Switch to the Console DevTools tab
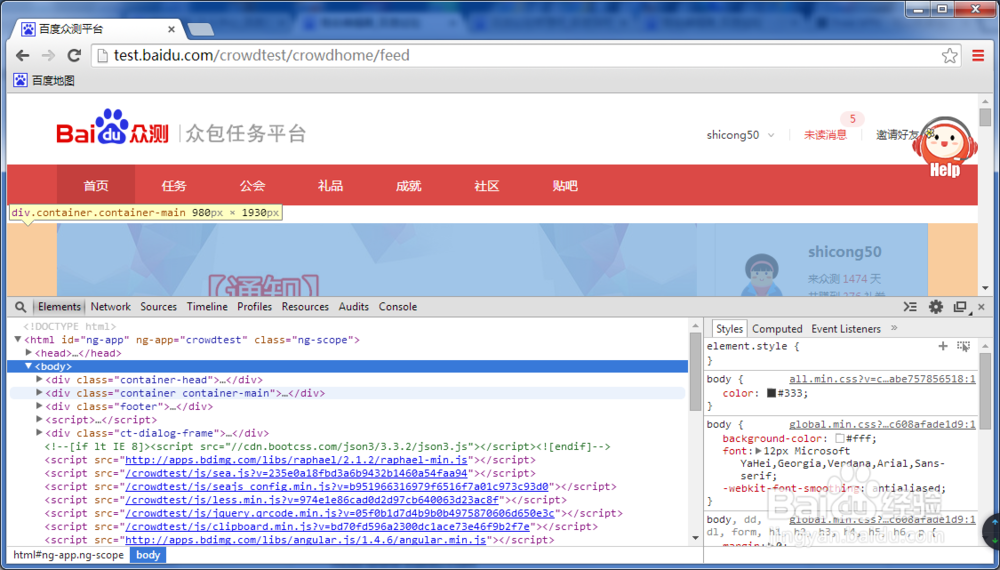Image resolution: width=1000 pixels, height=570 pixels. click(397, 307)
